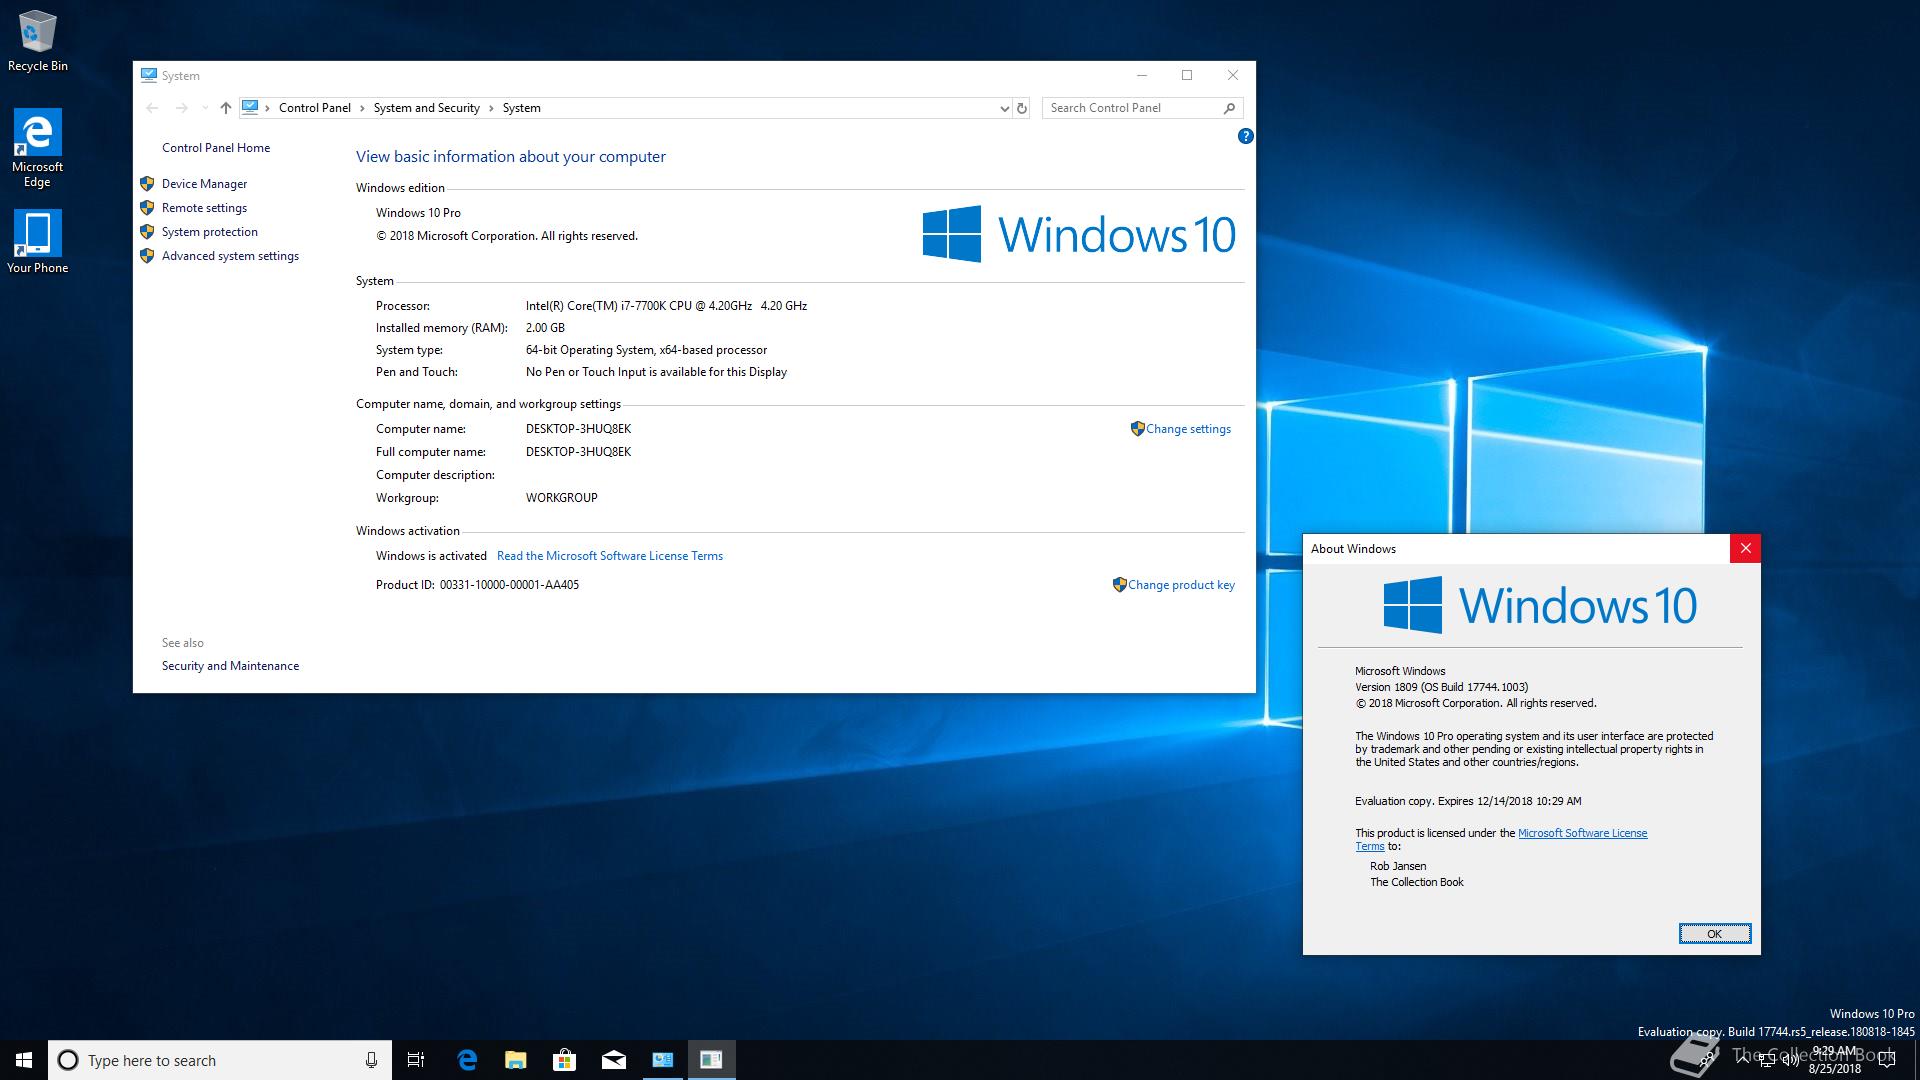1920x1080 pixels.
Task: Click the Windows Start button
Action: [24, 1060]
